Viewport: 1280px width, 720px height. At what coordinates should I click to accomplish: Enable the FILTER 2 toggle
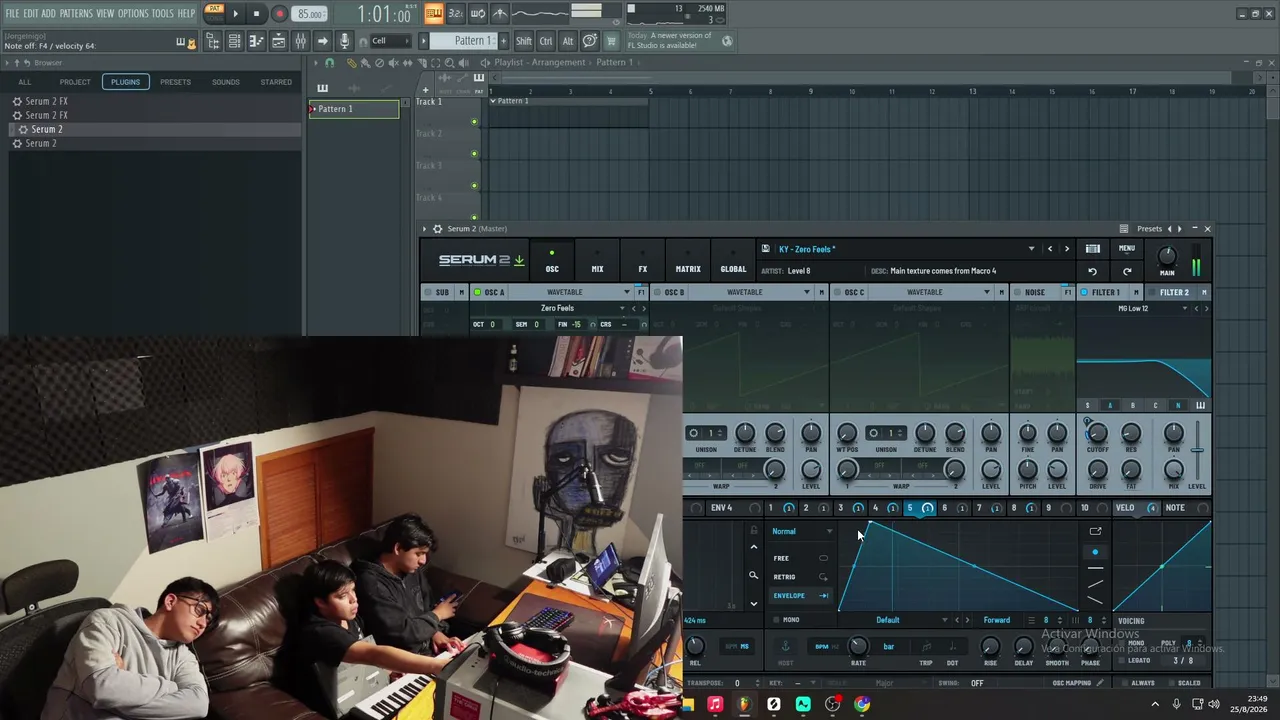pyautogui.click(x=1152, y=292)
